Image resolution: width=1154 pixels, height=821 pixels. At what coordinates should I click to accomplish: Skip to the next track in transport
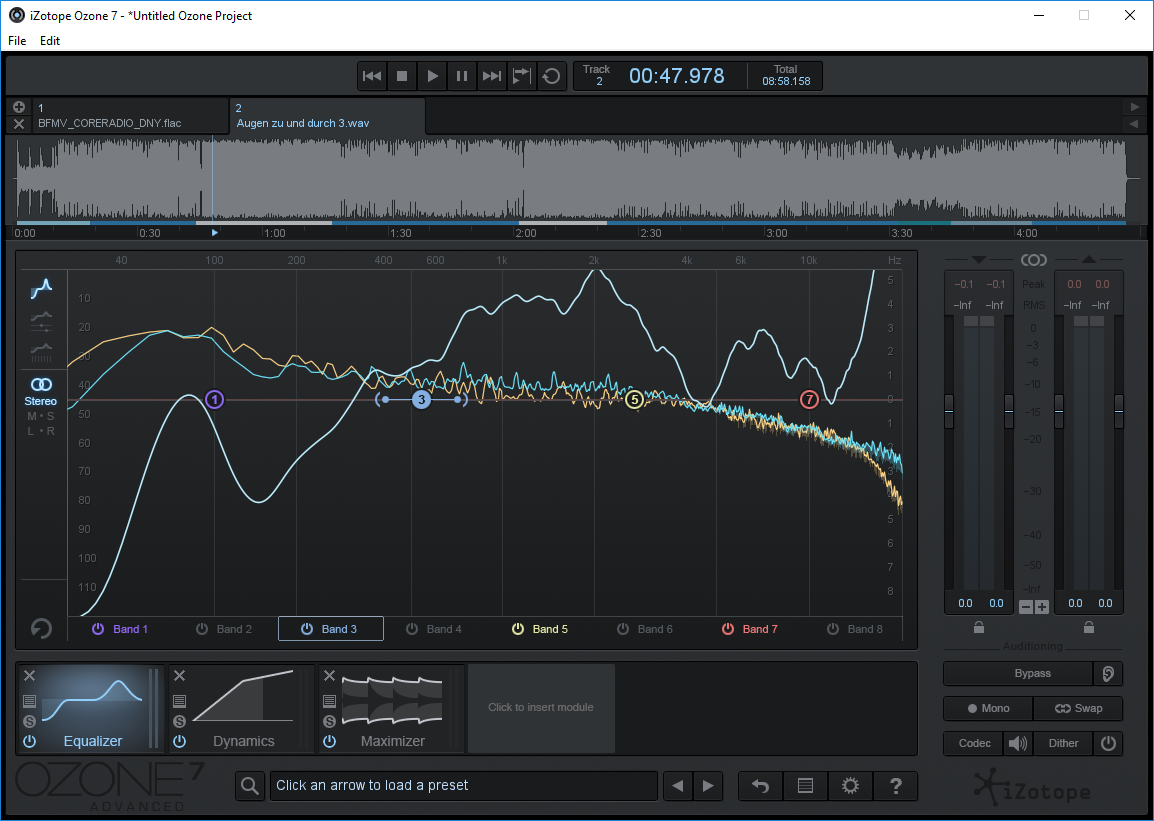pyautogui.click(x=492, y=76)
